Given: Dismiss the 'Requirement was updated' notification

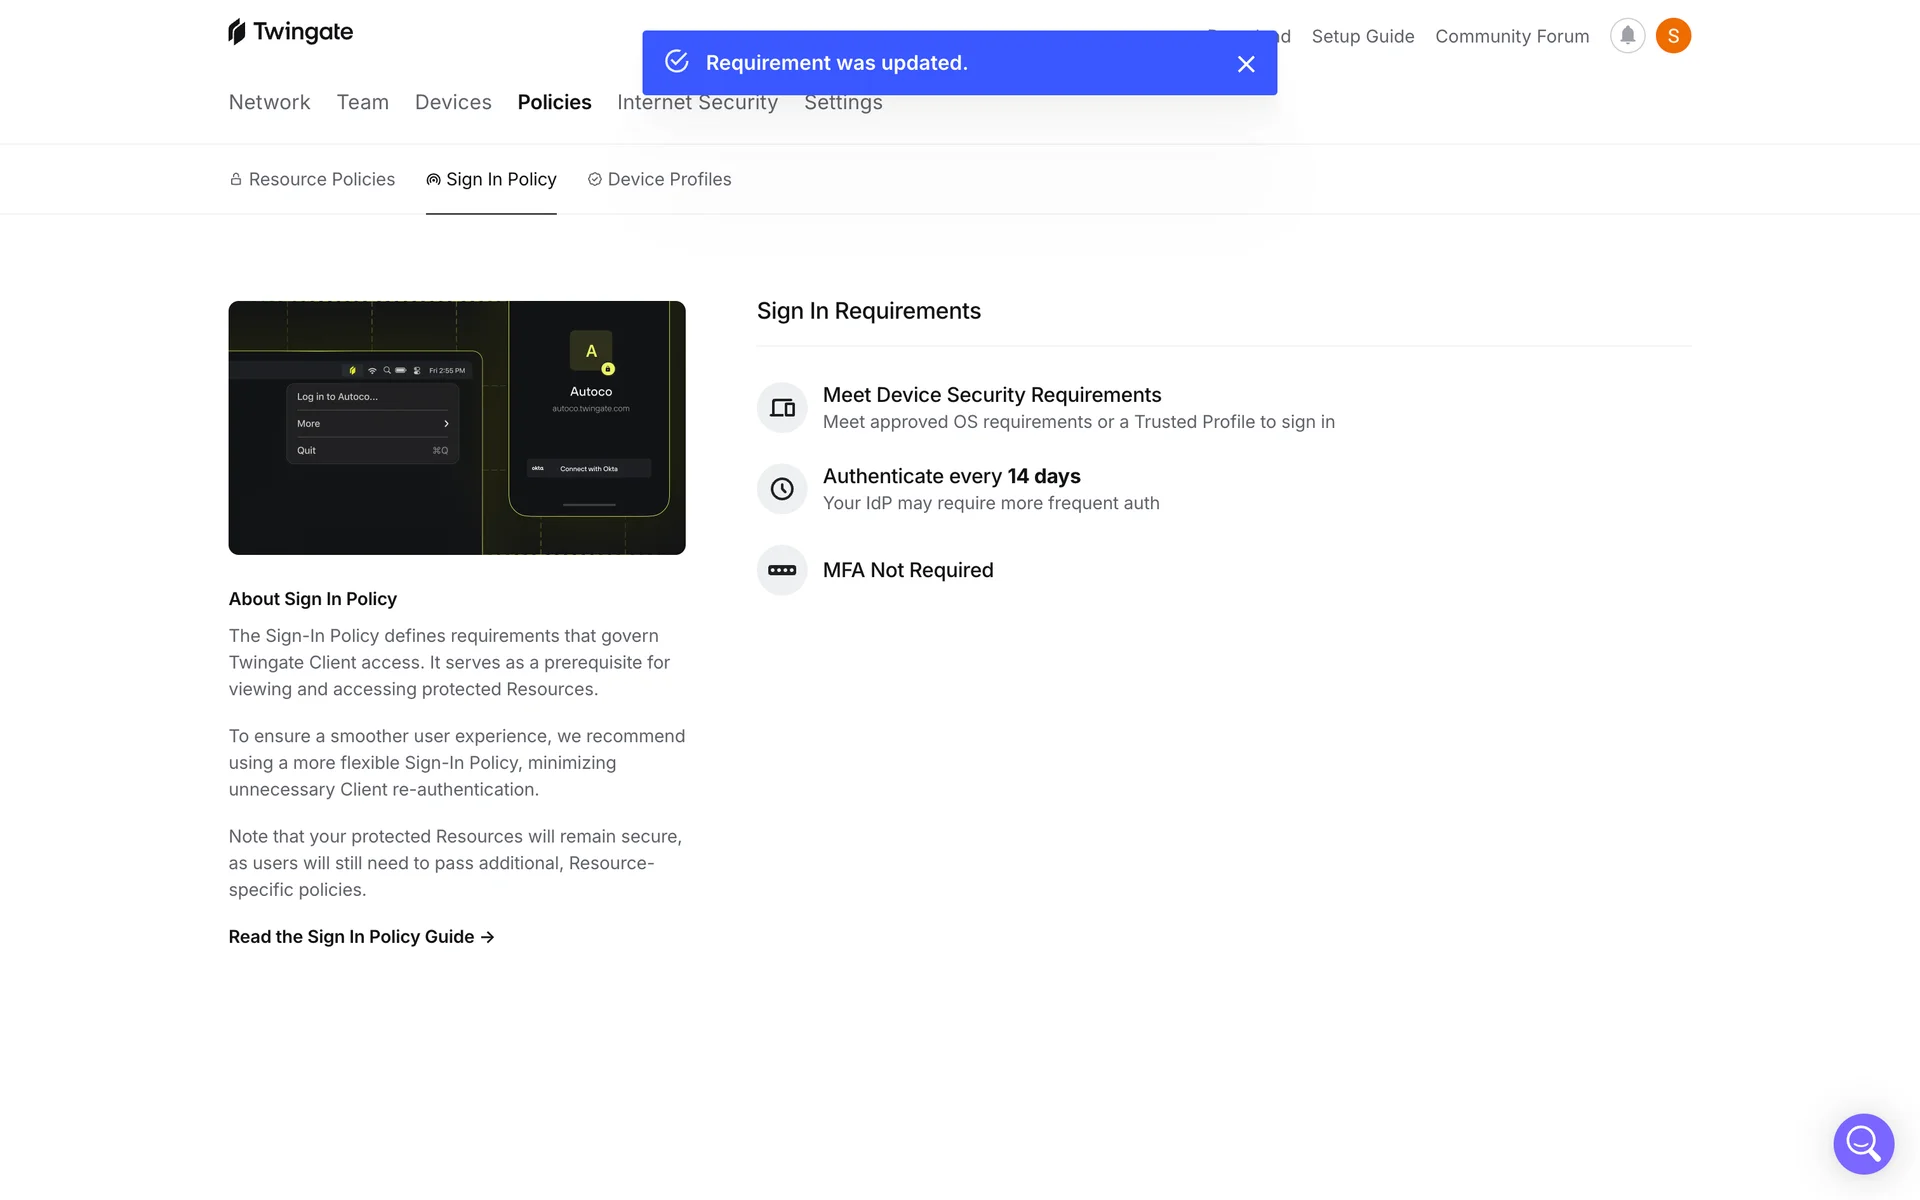Looking at the screenshot, I should [x=1245, y=64].
